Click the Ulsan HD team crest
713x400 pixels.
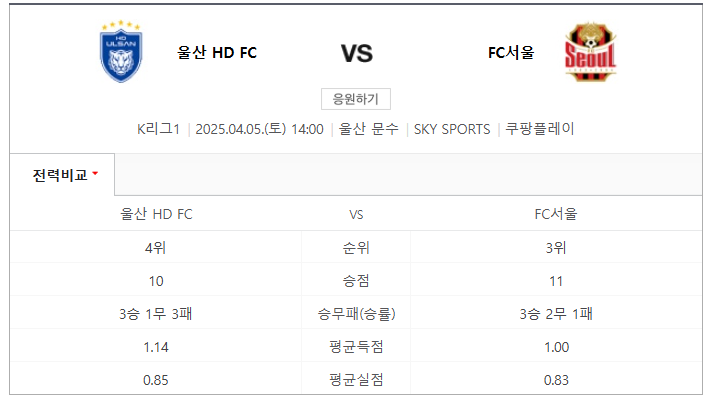[121, 51]
